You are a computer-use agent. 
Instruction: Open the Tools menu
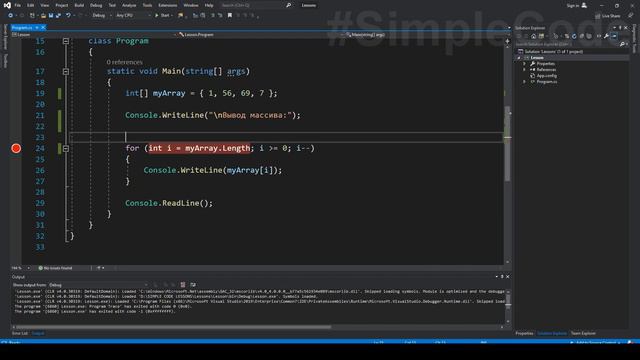[x=147, y=5]
